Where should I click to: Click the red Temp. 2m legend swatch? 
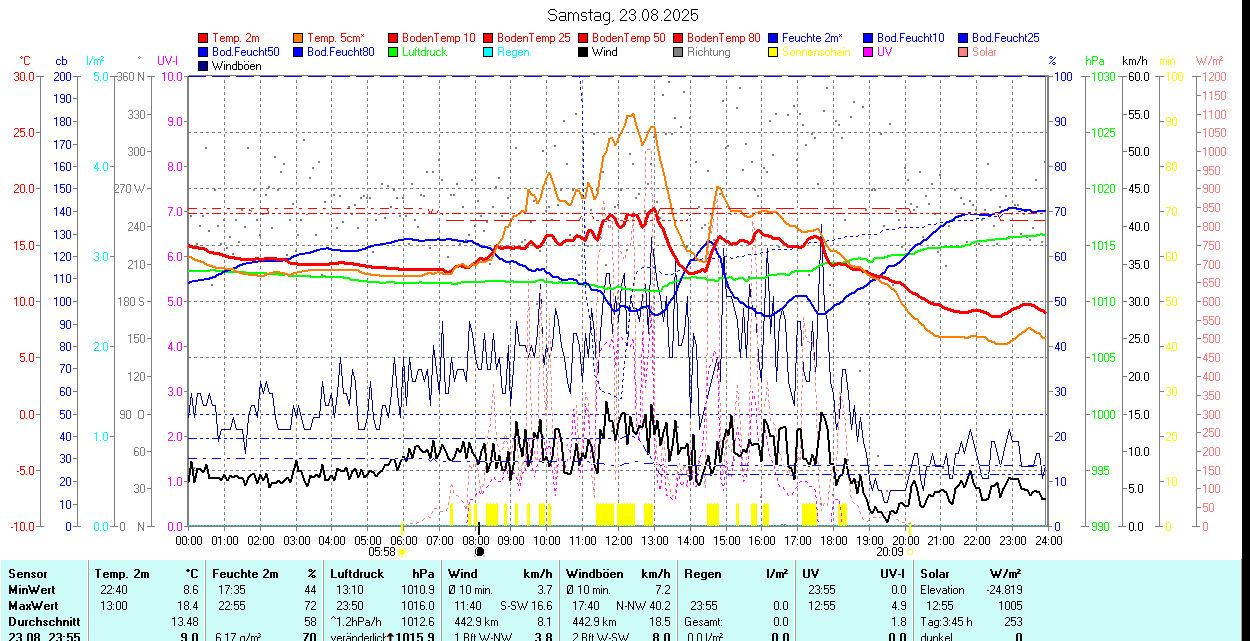tap(204, 38)
